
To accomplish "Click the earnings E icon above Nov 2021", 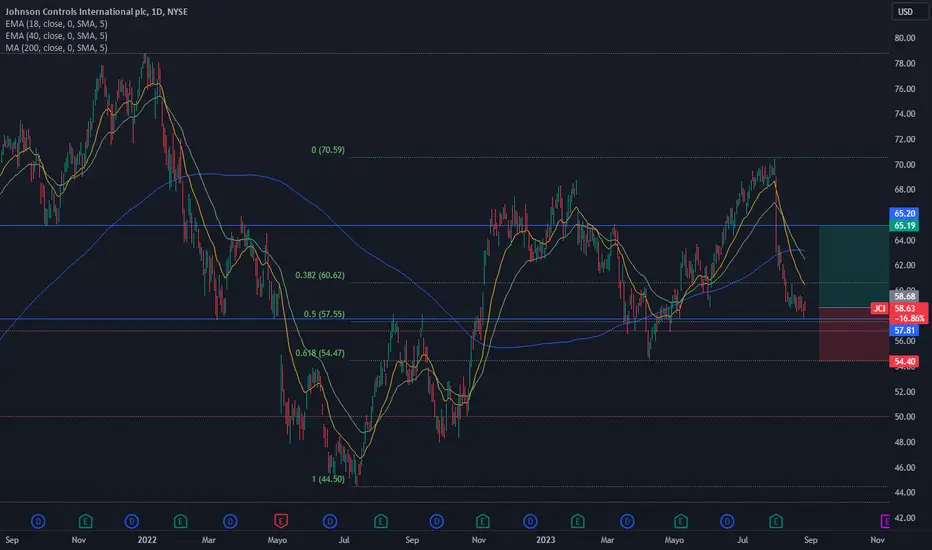I will tap(86, 521).
